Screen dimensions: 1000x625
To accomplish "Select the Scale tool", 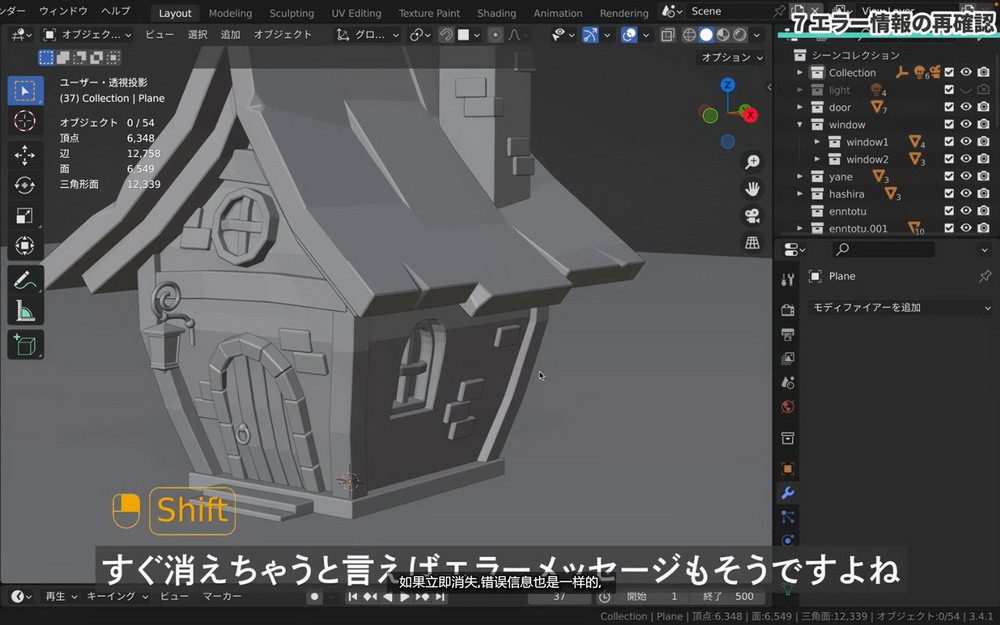I will (x=25, y=216).
